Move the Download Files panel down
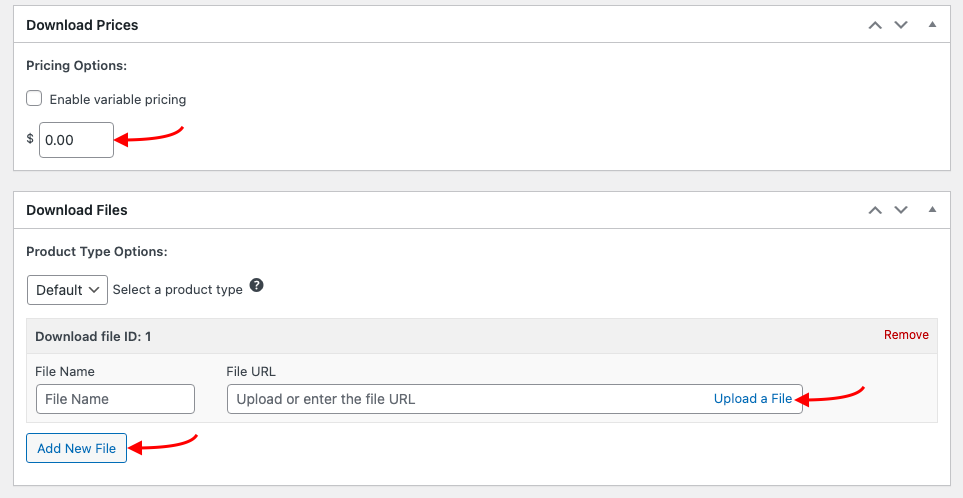Screen dimensions: 963x498 click(900, 210)
